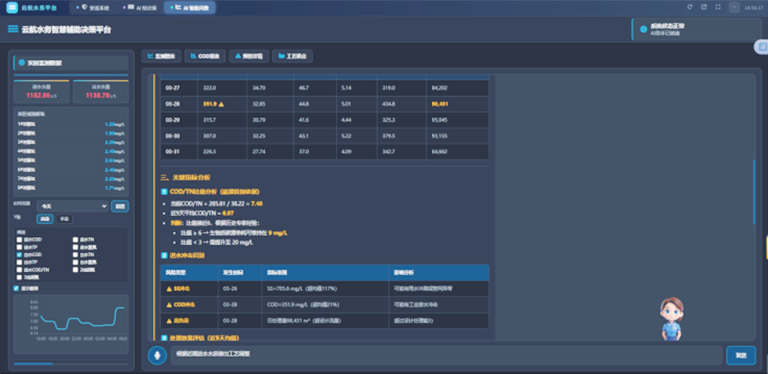Click the chart icon on the AI 智能问数 tab
The height and width of the screenshot is (374, 768).
[178, 7]
